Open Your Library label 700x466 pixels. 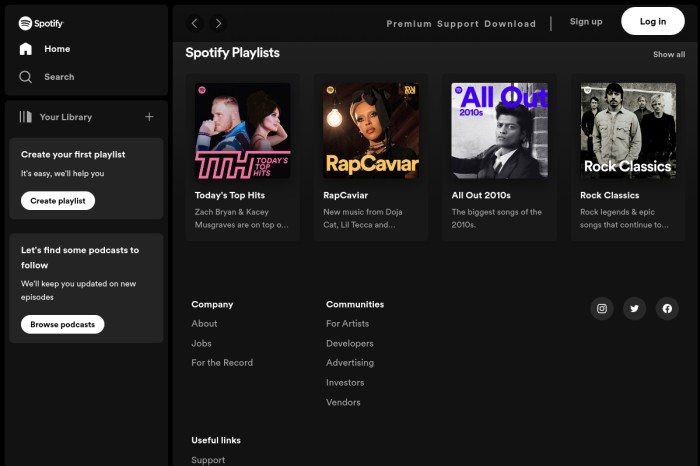[x=66, y=117]
